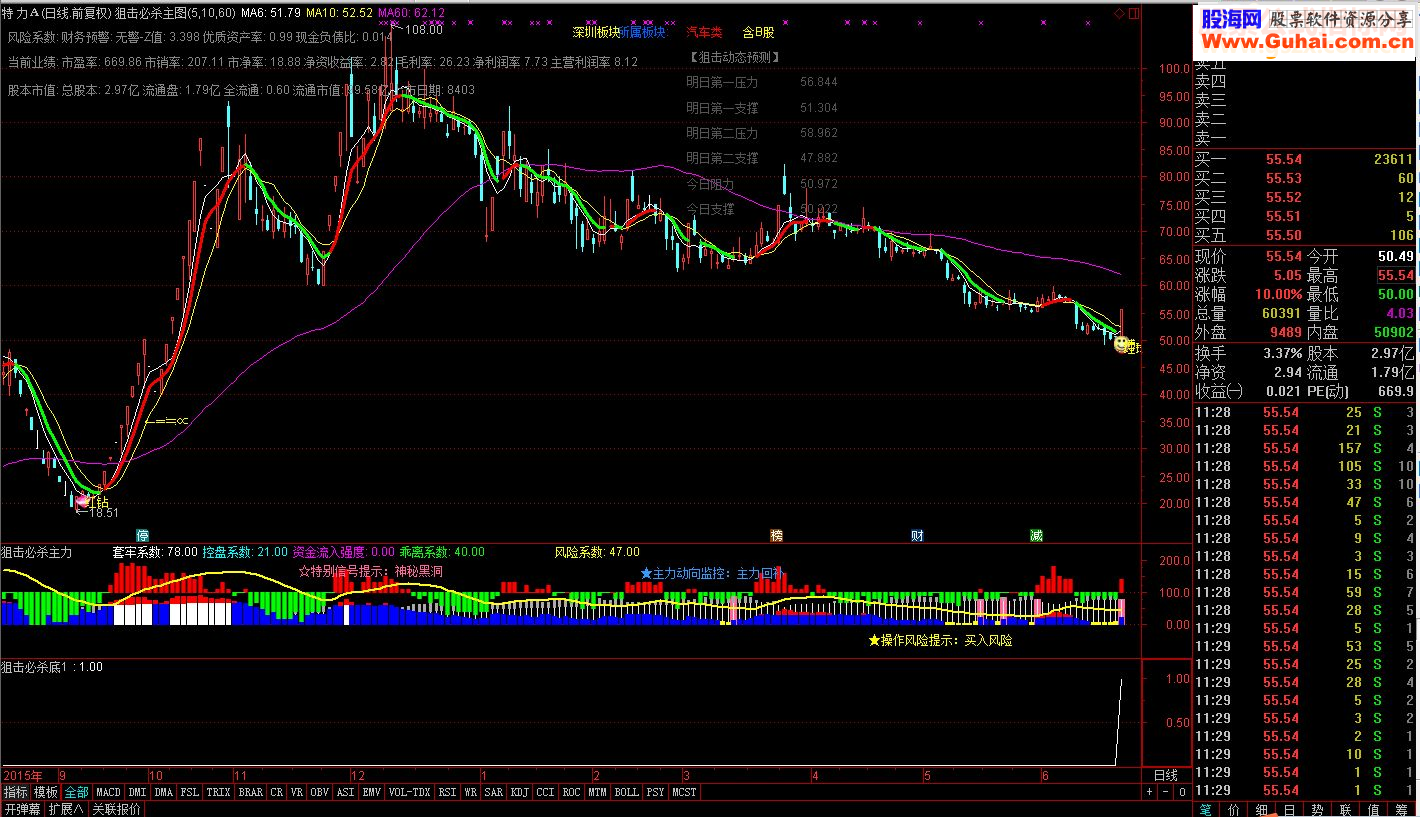Select the DMA indicator

point(163,792)
